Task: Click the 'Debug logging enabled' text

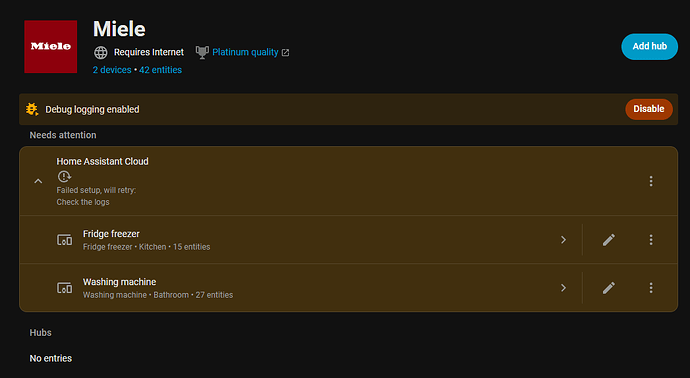Action: coord(92,110)
